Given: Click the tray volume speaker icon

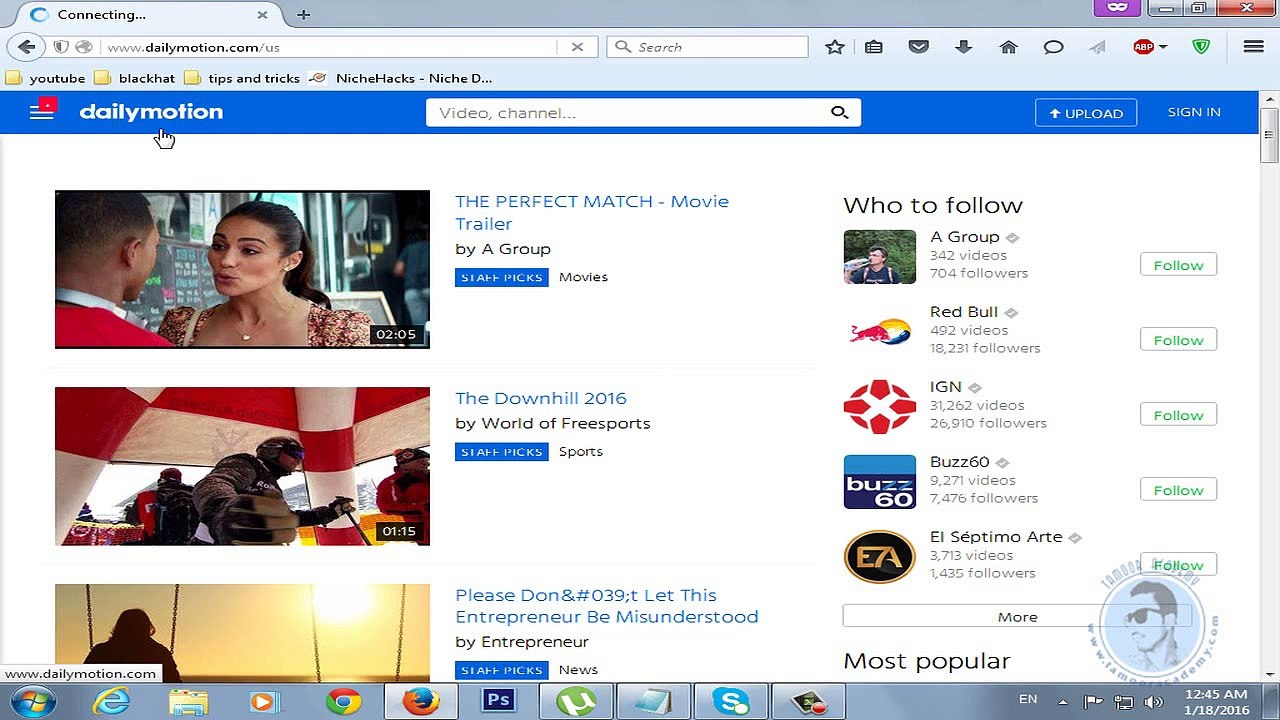Looking at the screenshot, I should (x=1154, y=701).
